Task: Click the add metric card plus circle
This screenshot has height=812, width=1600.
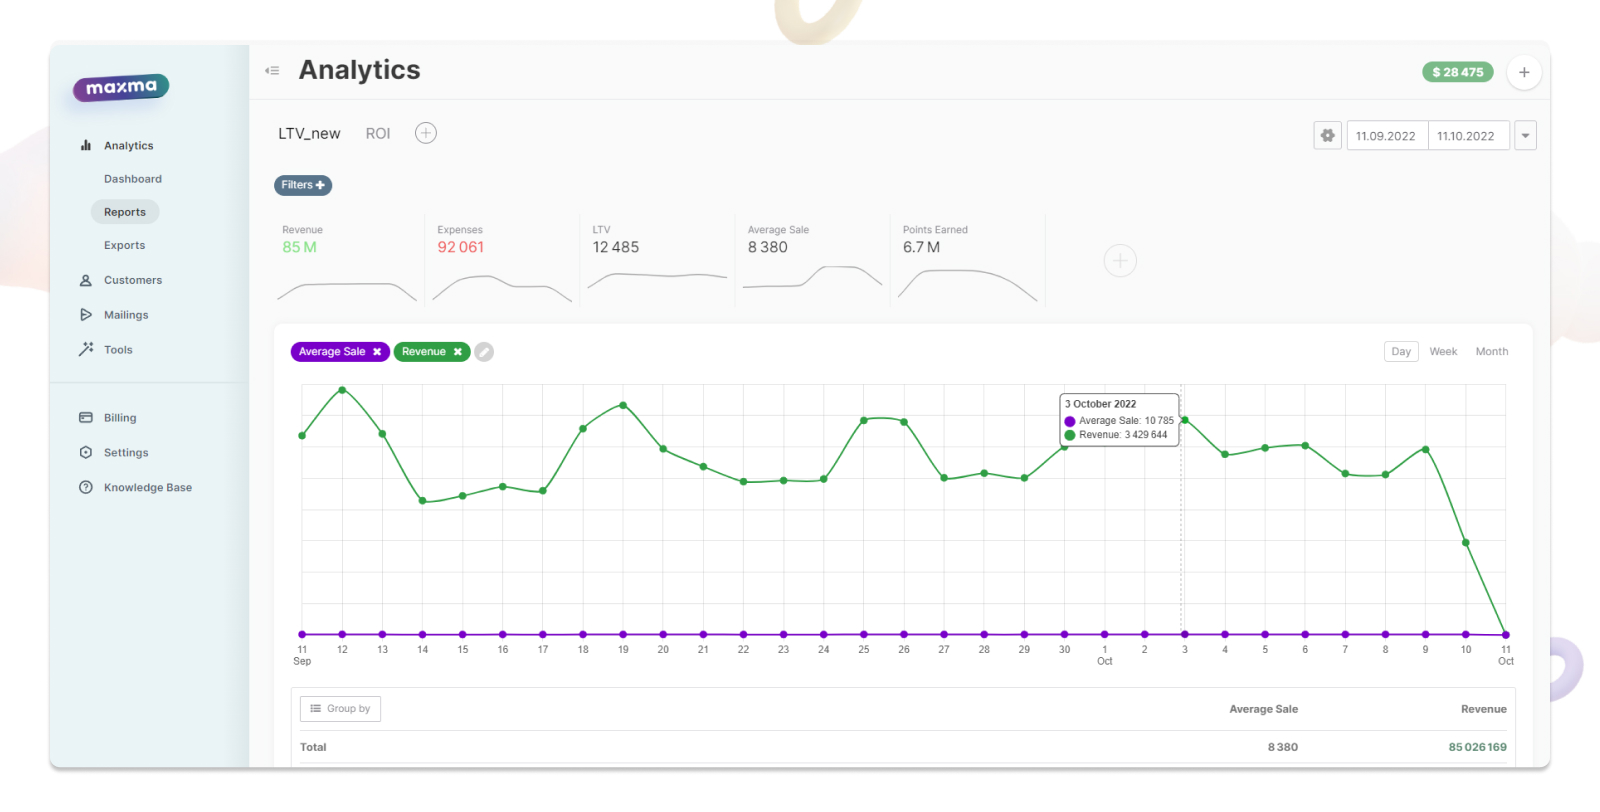Action: point(1120,261)
